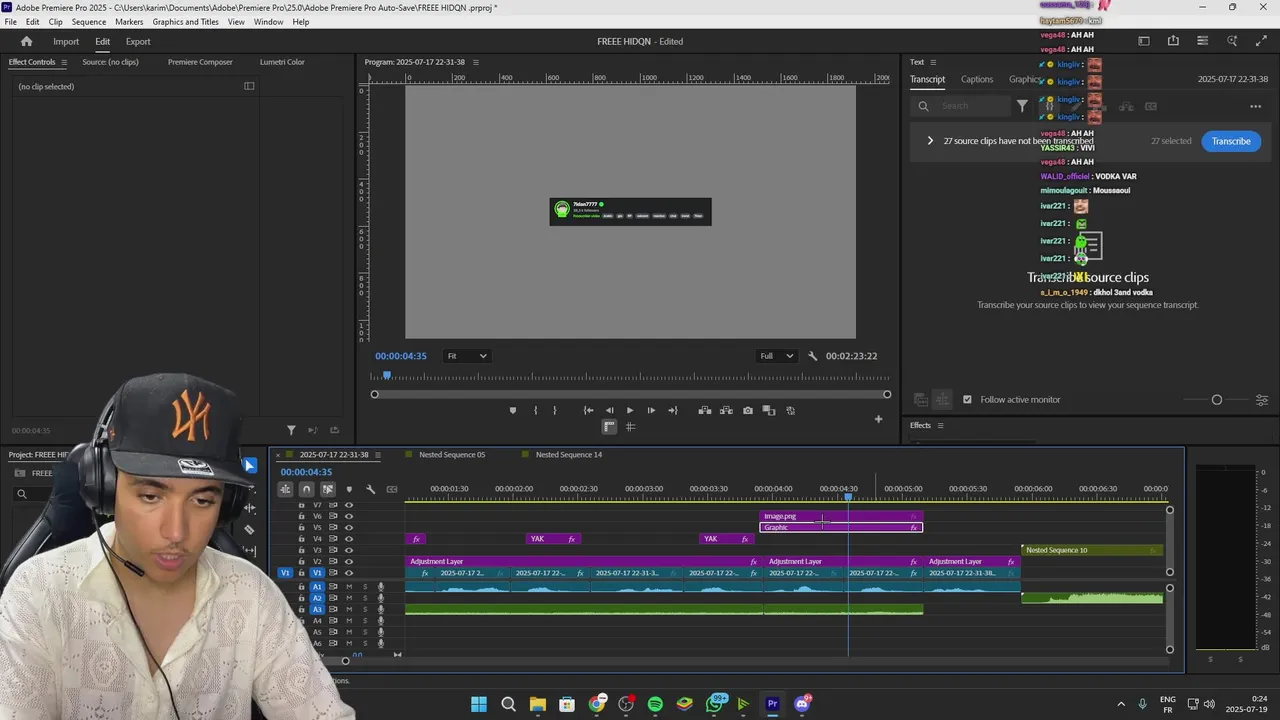1280x720 pixels.
Task: Click the Extract button
Action: (726, 410)
